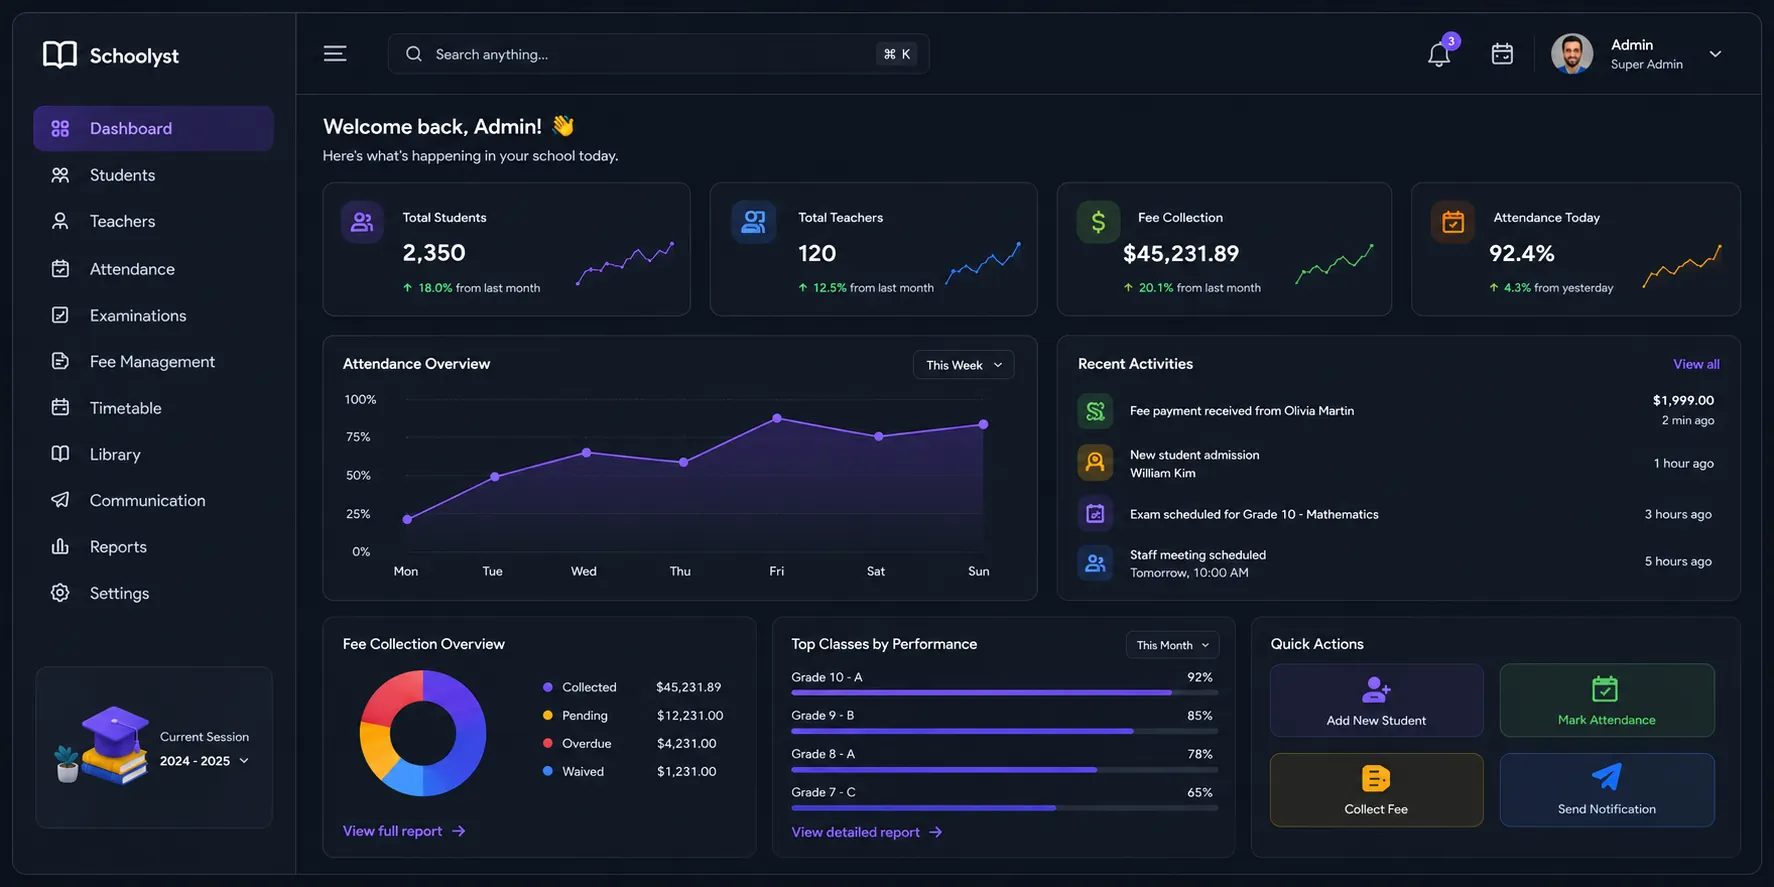Click the Collected legend color dot
The image size is (1774, 887).
tap(547, 687)
